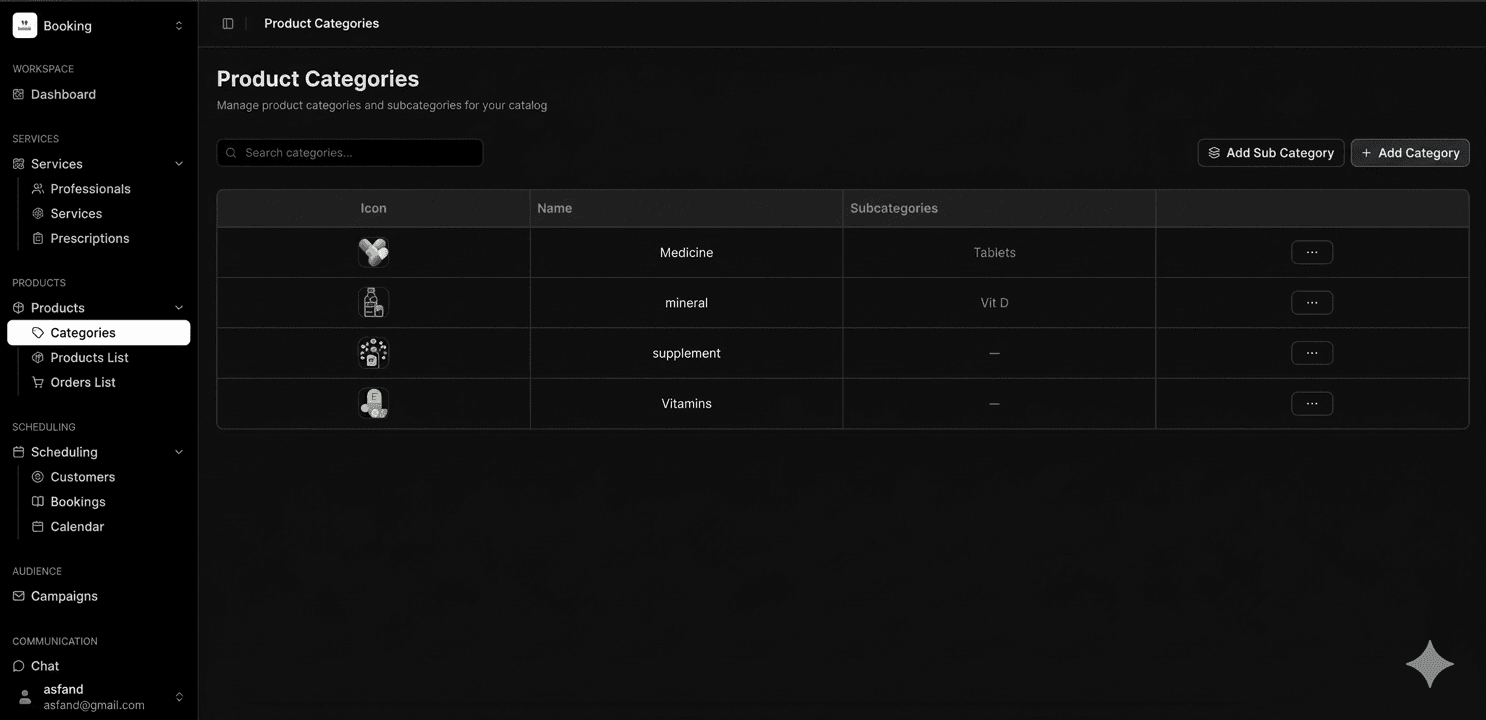The image size is (1486, 720).
Task: Click the Add Category button
Action: pyautogui.click(x=1409, y=153)
